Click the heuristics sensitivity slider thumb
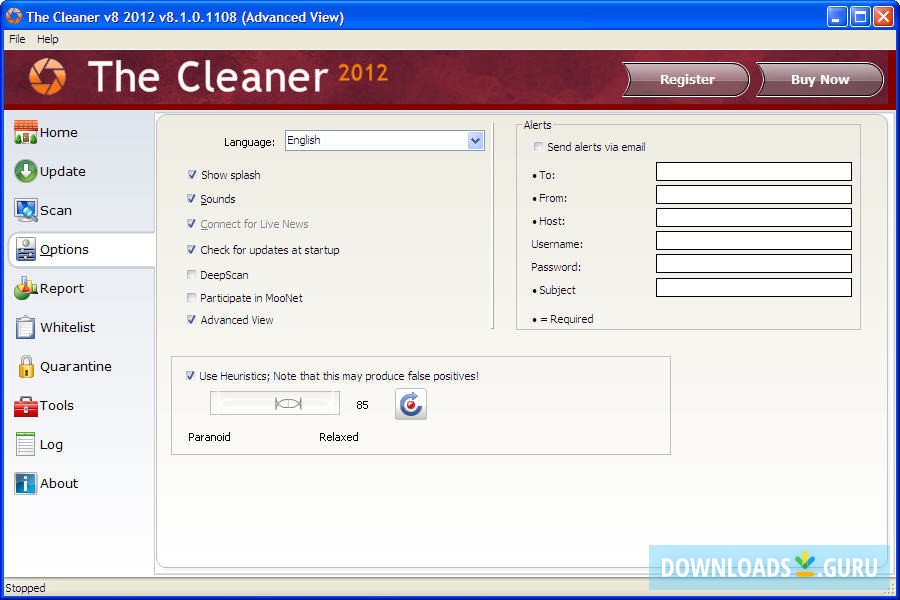Screen dimensions: 900x600 coord(288,404)
